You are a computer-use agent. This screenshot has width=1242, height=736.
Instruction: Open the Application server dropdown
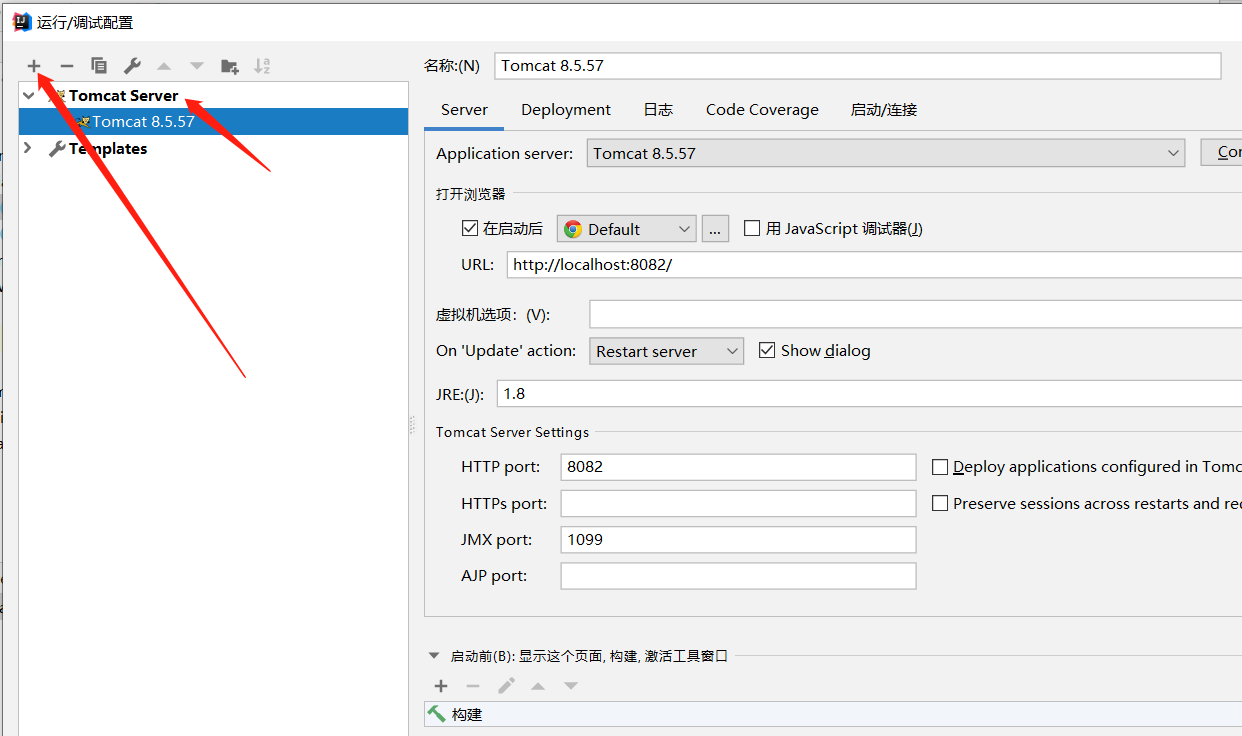(886, 153)
